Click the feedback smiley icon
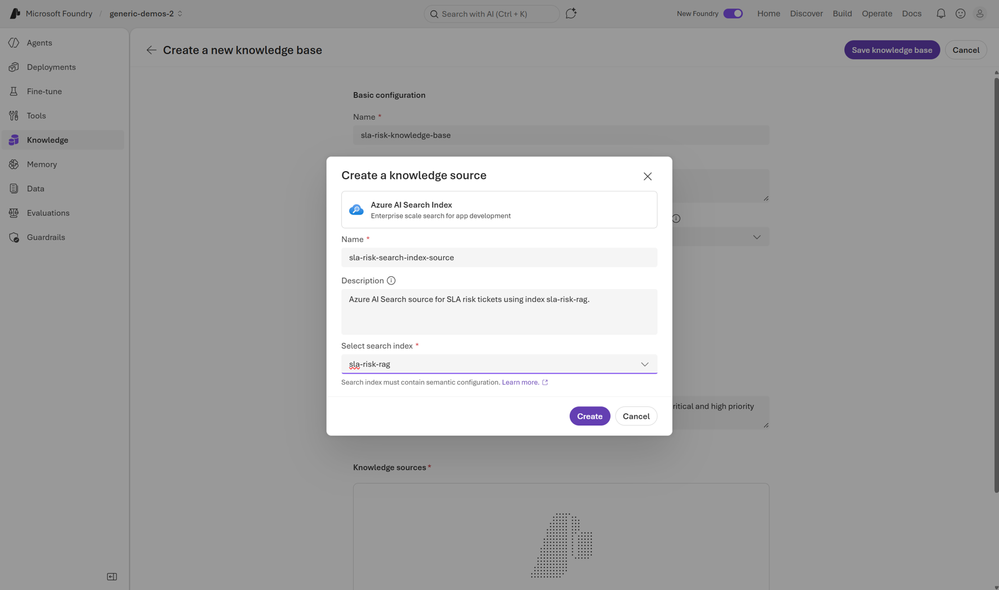 (960, 13)
